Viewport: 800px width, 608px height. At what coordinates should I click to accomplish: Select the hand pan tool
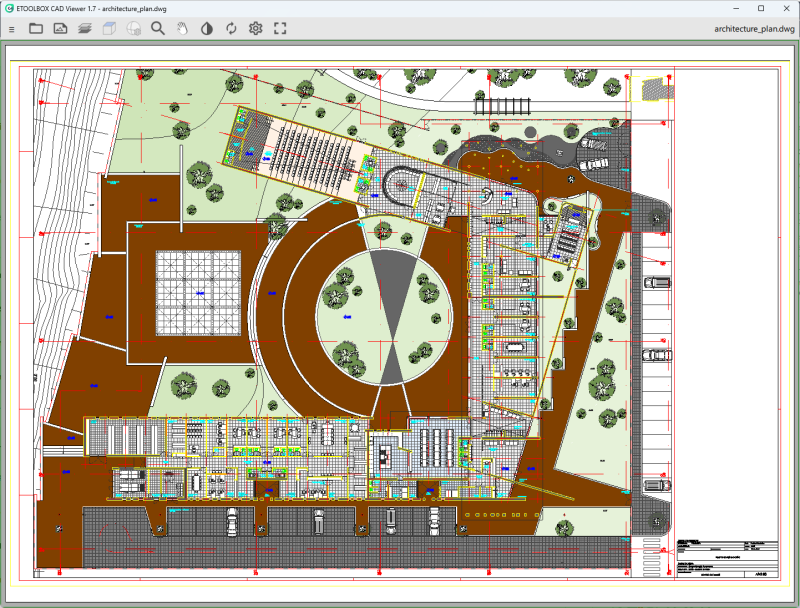point(182,29)
